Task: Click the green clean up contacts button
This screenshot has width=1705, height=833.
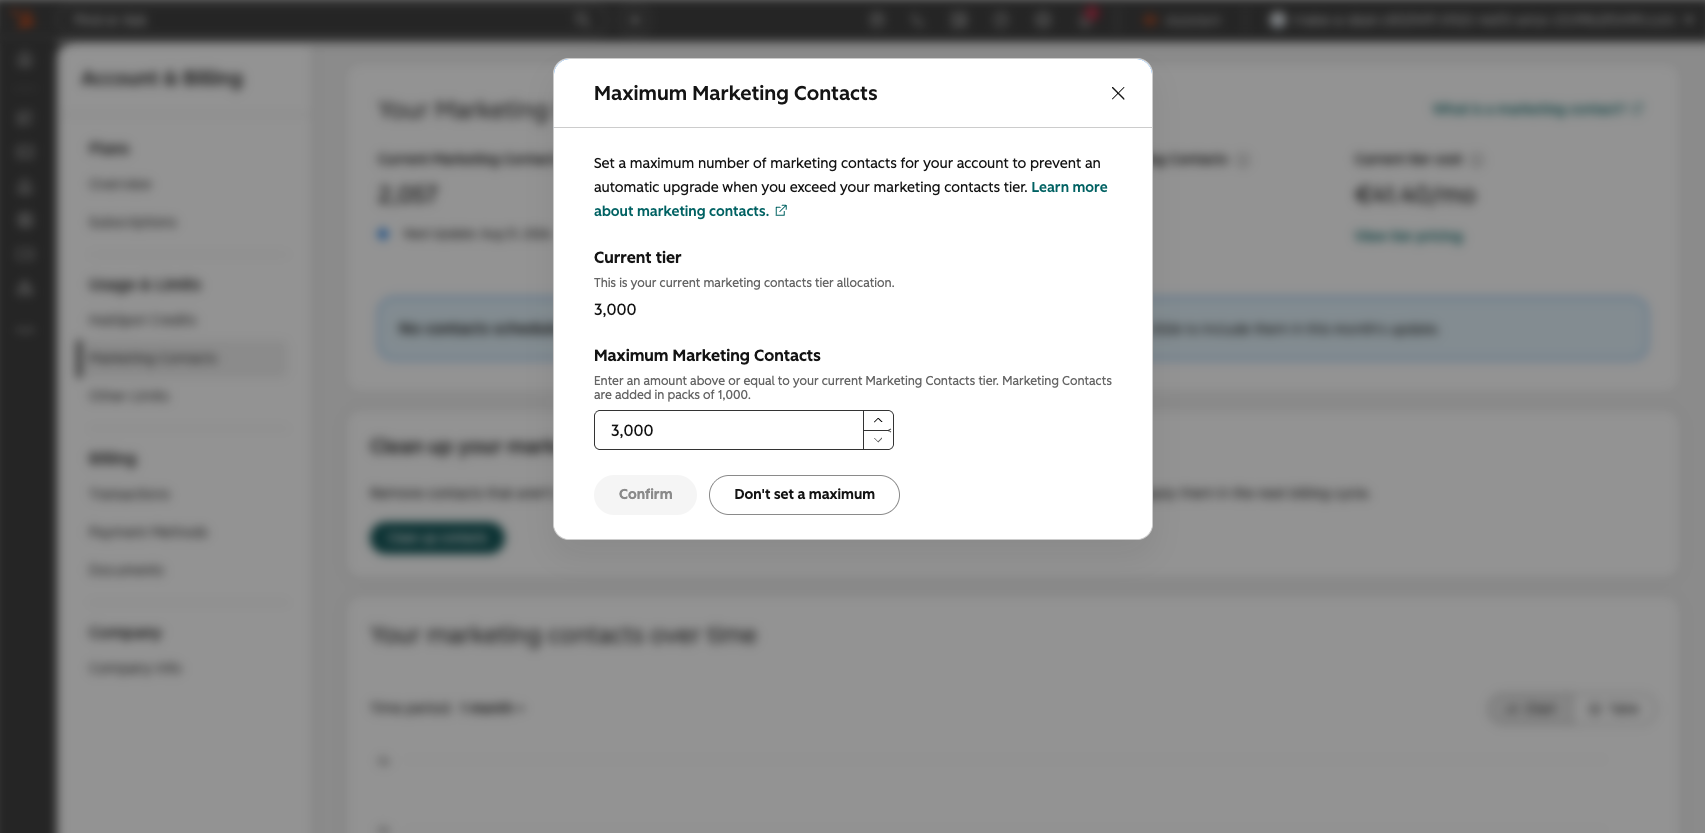Action: click(437, 538)
